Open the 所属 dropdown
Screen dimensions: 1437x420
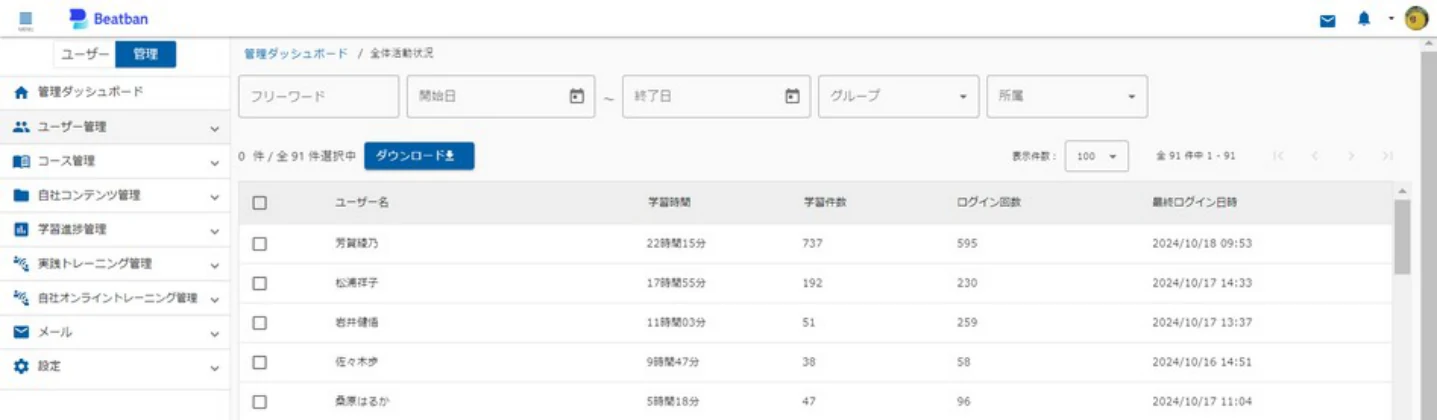pyautogui.click(x=1067, y=96)
